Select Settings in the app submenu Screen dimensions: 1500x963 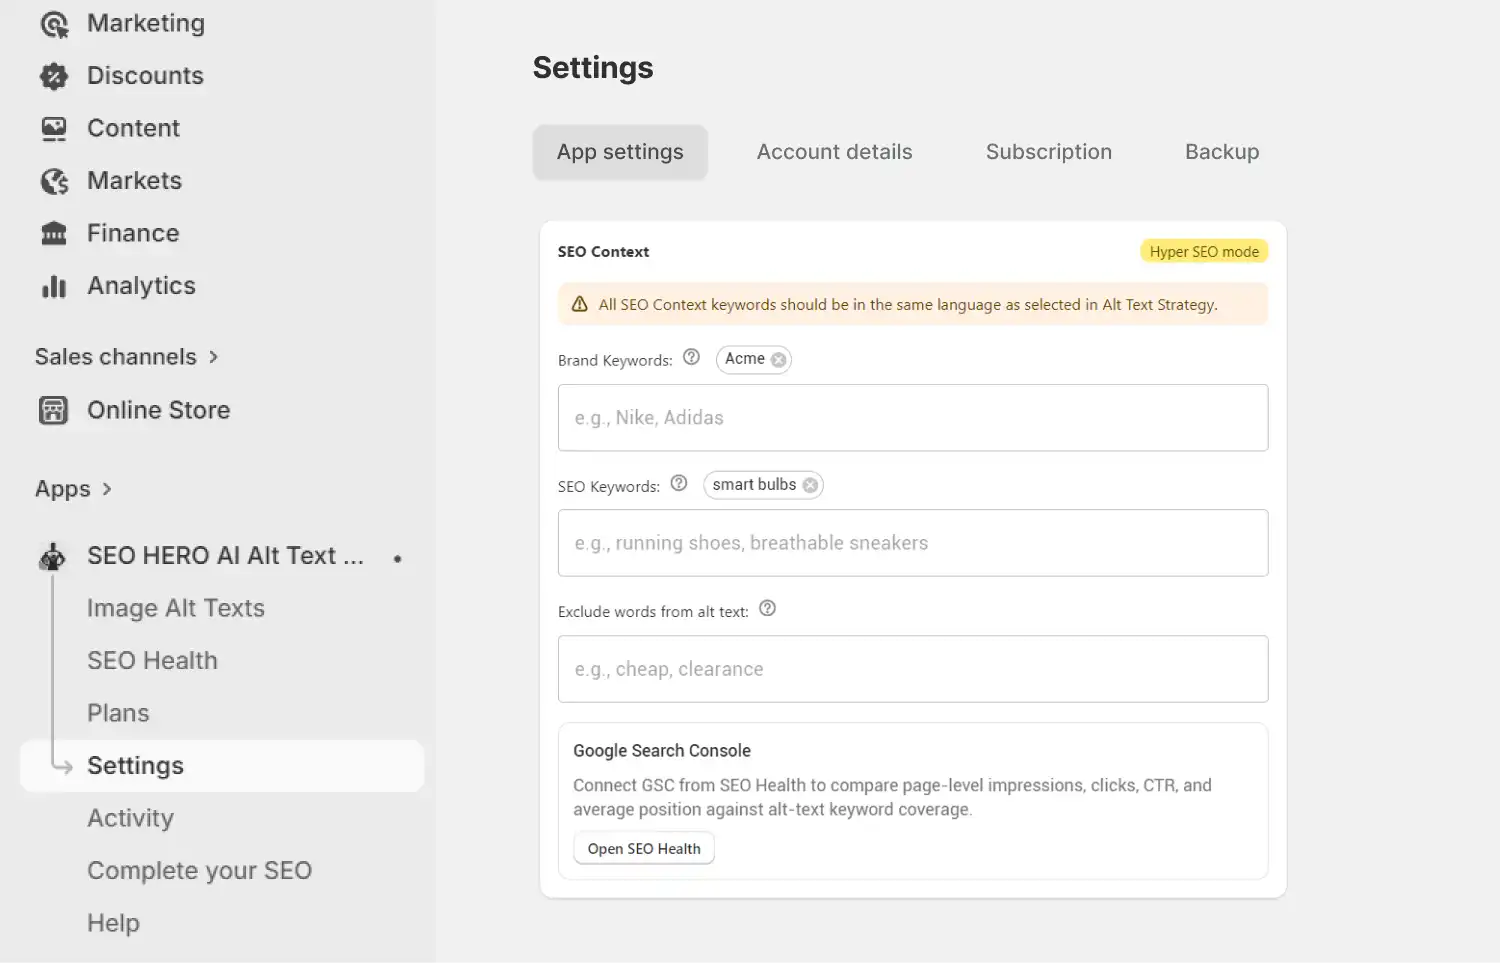pyautogui.click(x=222, y=766)
